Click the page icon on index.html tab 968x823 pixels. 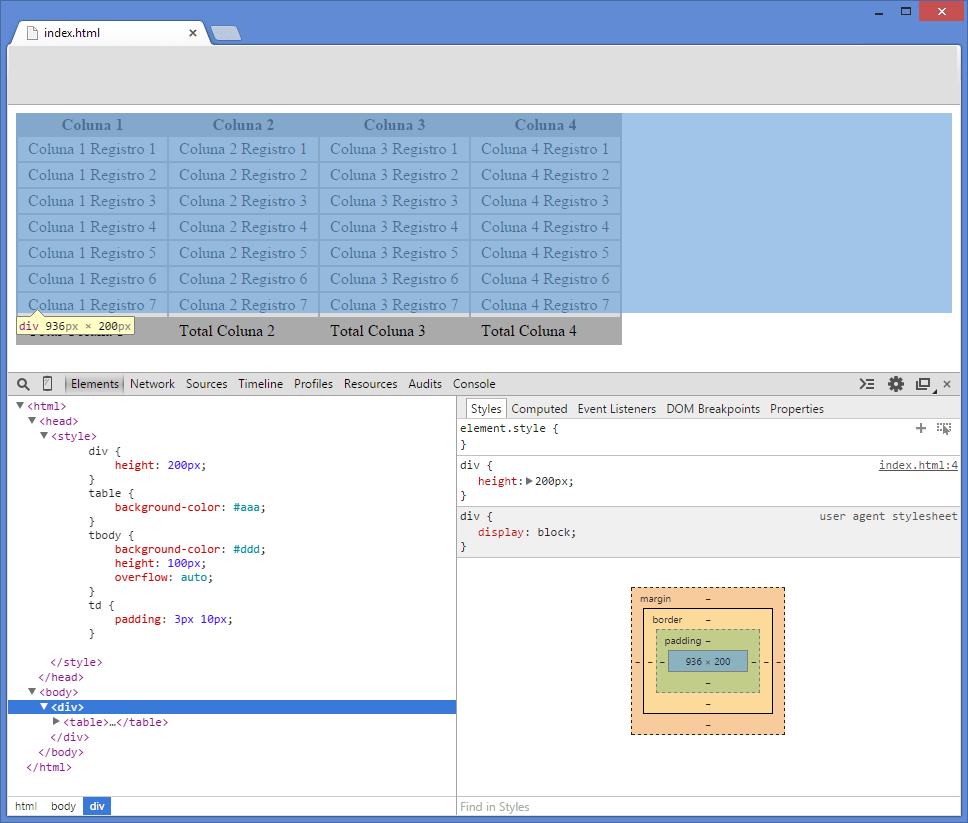coord(32,33)
